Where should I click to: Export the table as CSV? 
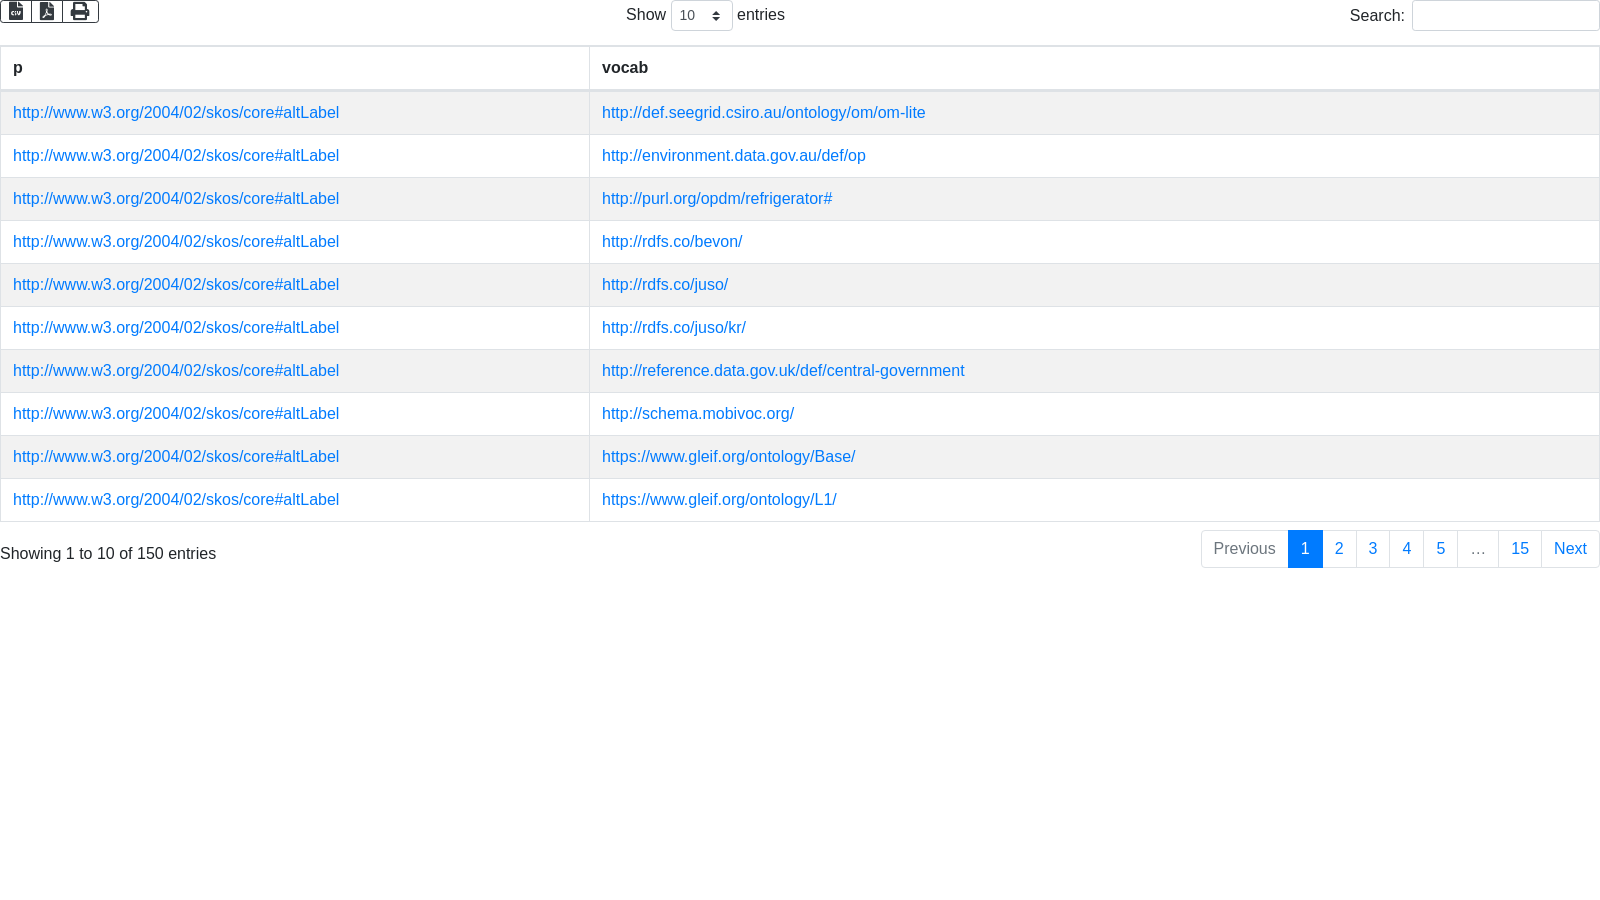click(16, 12)
